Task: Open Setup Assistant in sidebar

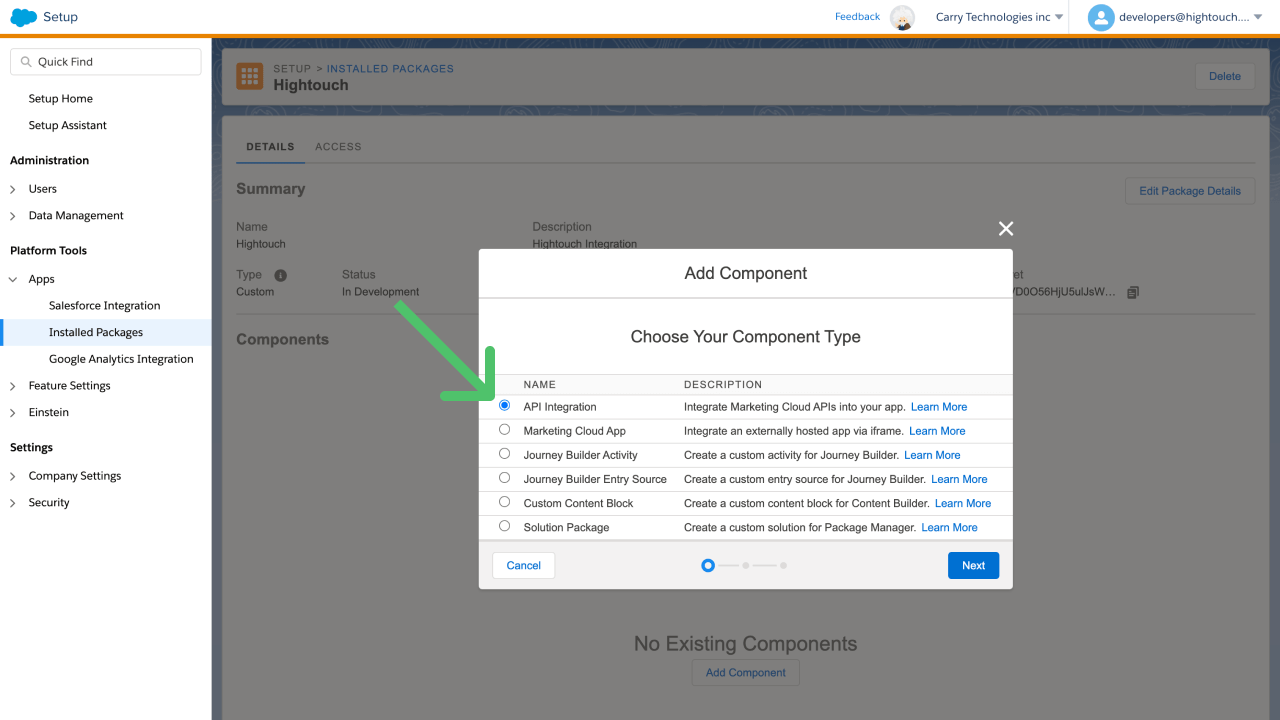Action: click(68, 126)
